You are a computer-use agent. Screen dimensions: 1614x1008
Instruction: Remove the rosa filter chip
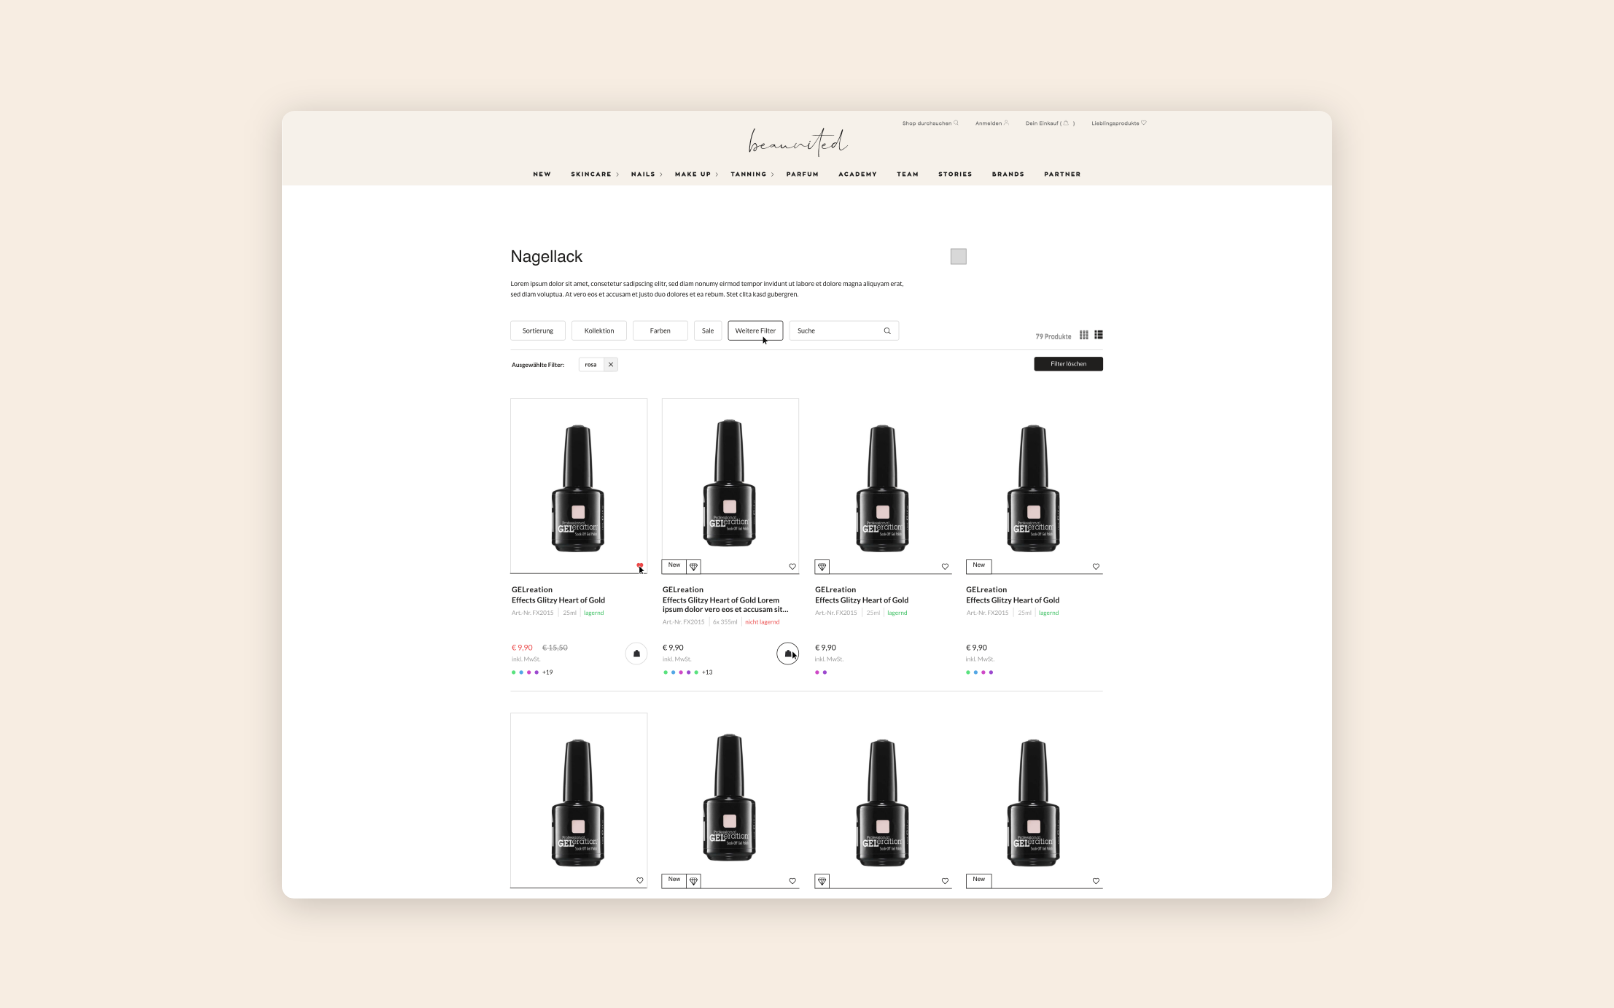611,364
